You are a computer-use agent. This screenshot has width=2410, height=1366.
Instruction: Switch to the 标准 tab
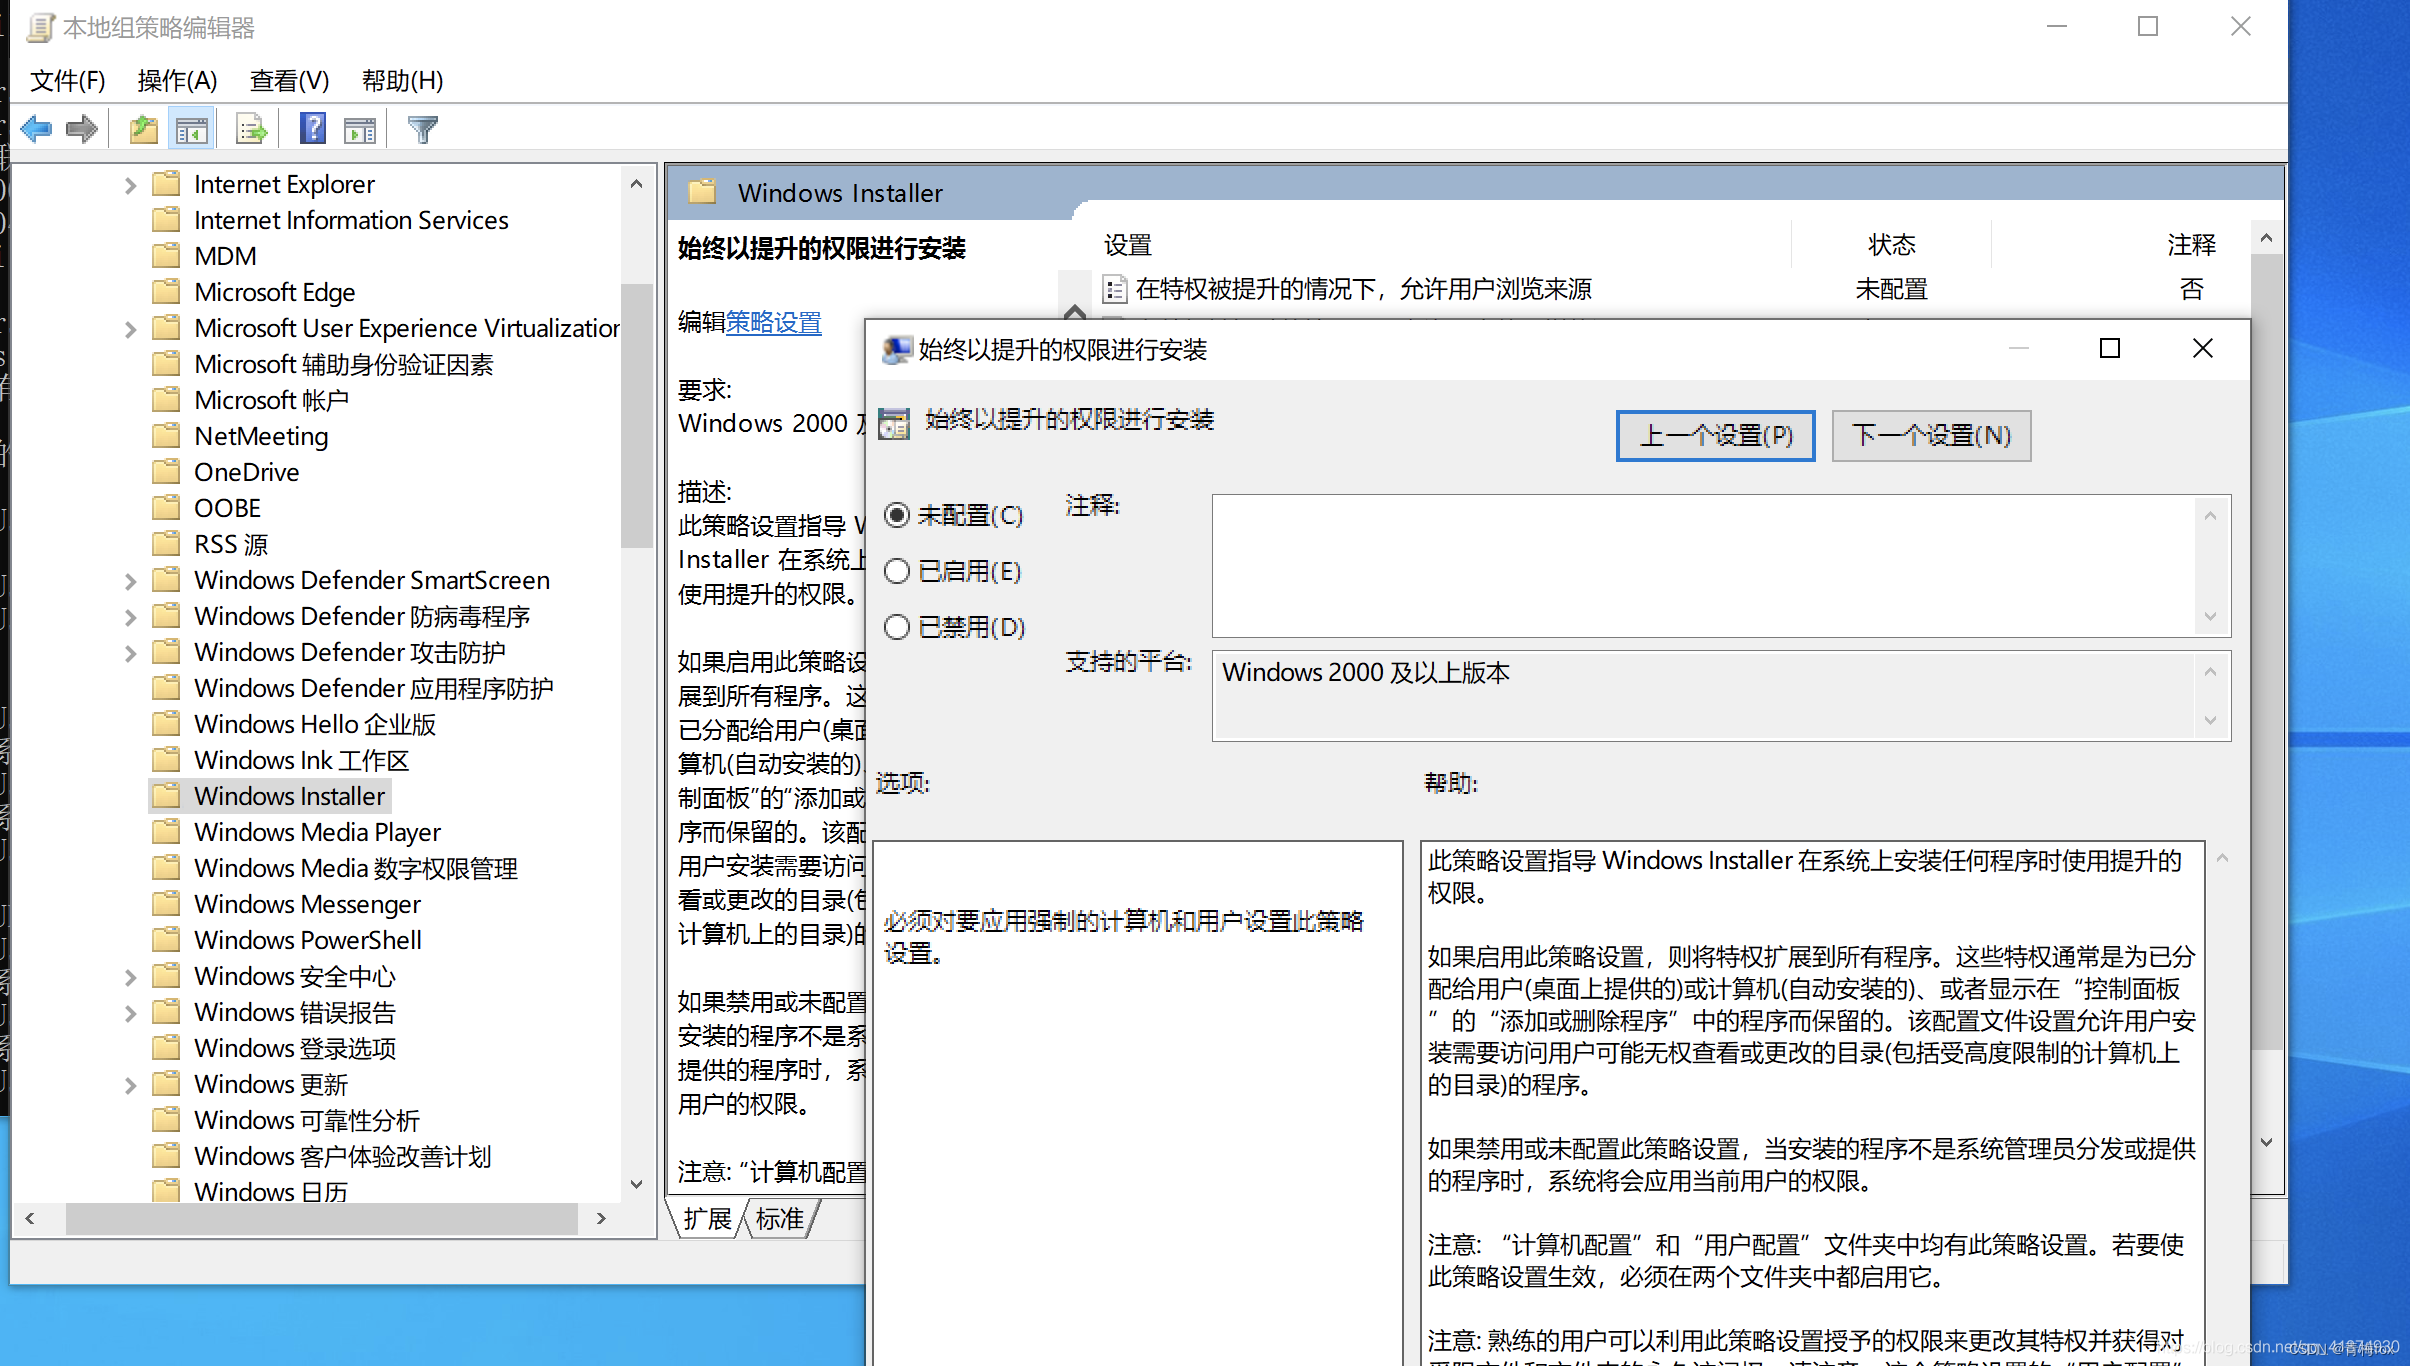pyautogui.click(x=780, y=1219)
